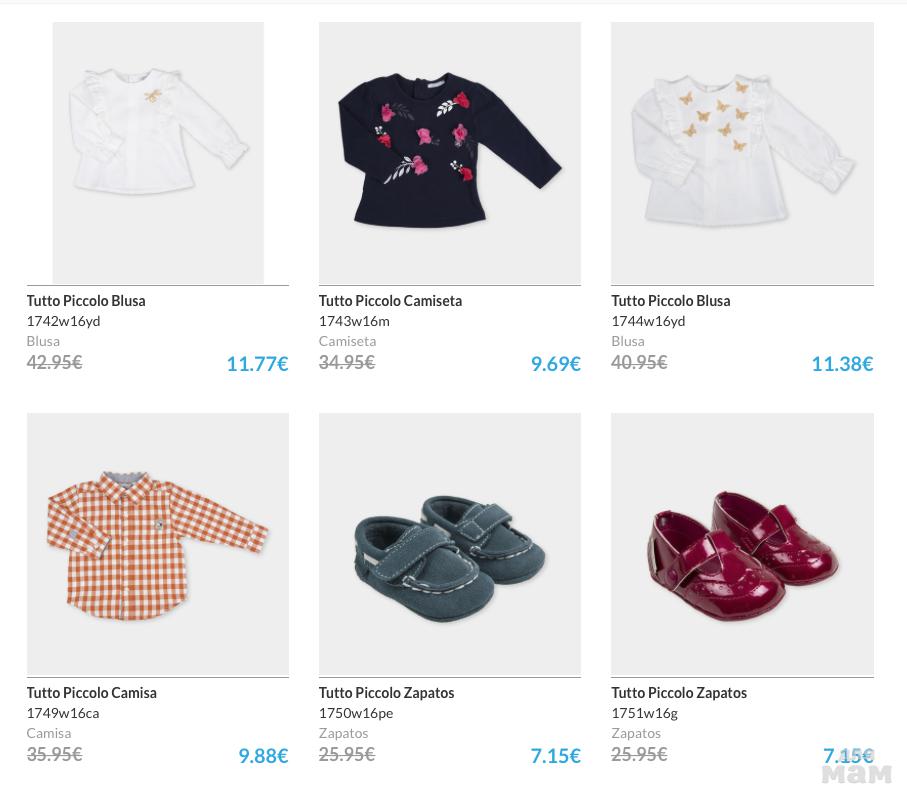Click Tutto Piccolo Zapatos title for 1750w16pe
907x798 pixels.
(x=386, y=693)
